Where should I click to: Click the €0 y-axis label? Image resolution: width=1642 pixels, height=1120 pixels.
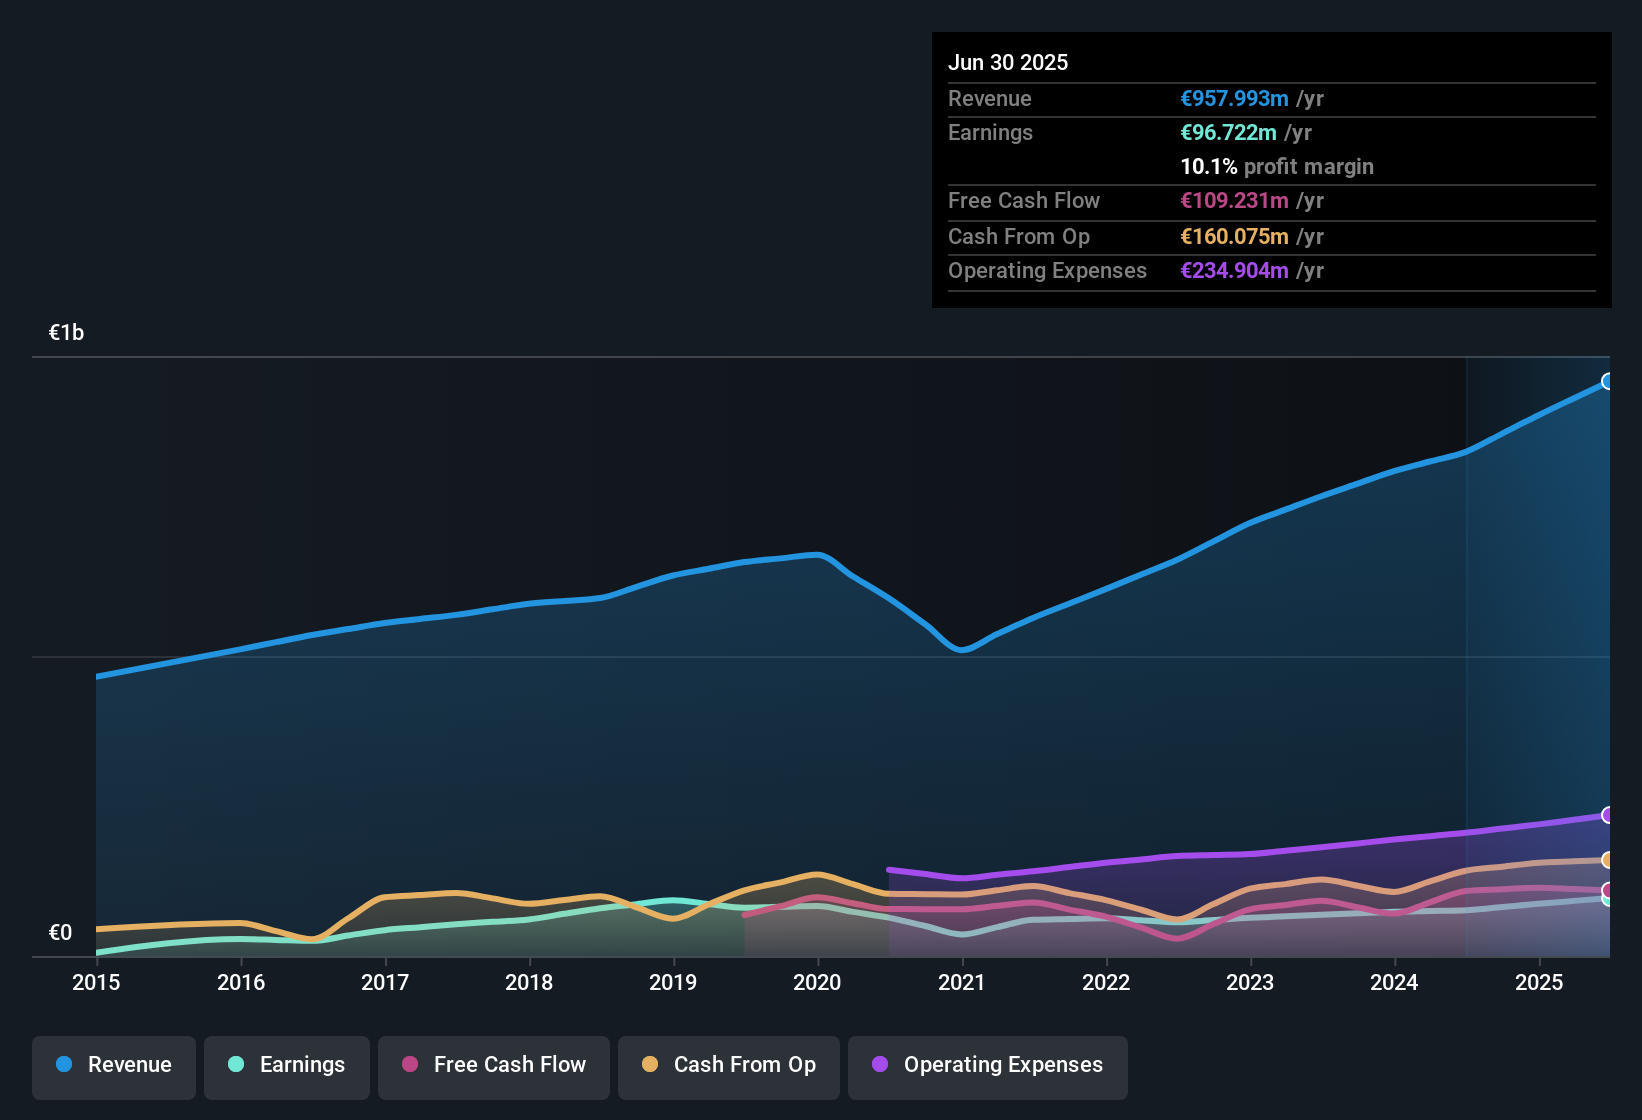[x=60, y=933]
